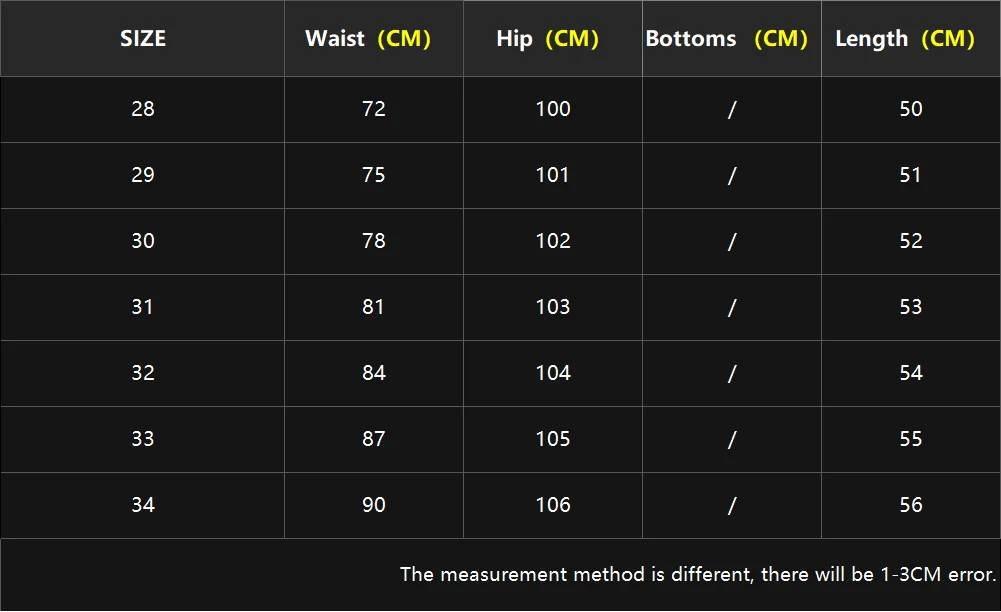Select hip value 106
This screenshot has width=1001, height=612.
(x=553, y=505)
